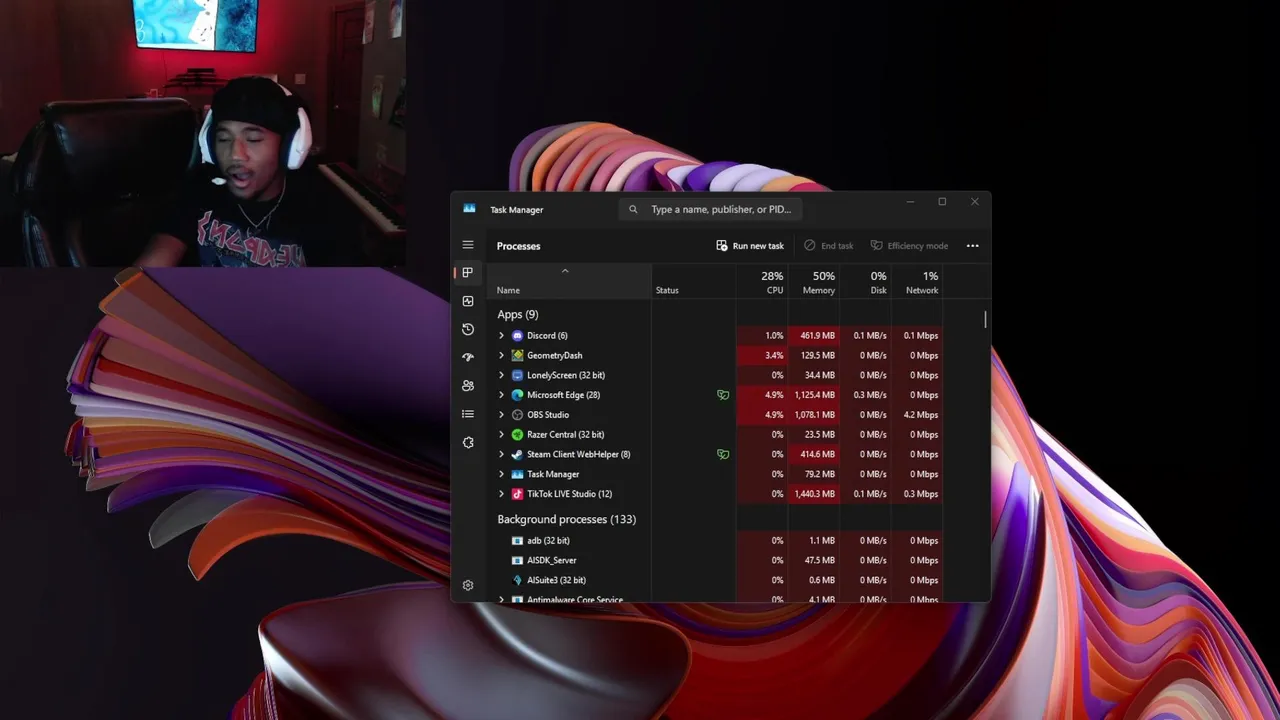Select the adb (32 bit) process row name
Image resolution: width=1280 pixels, height=720 pixels.
(x=548, y=541)
